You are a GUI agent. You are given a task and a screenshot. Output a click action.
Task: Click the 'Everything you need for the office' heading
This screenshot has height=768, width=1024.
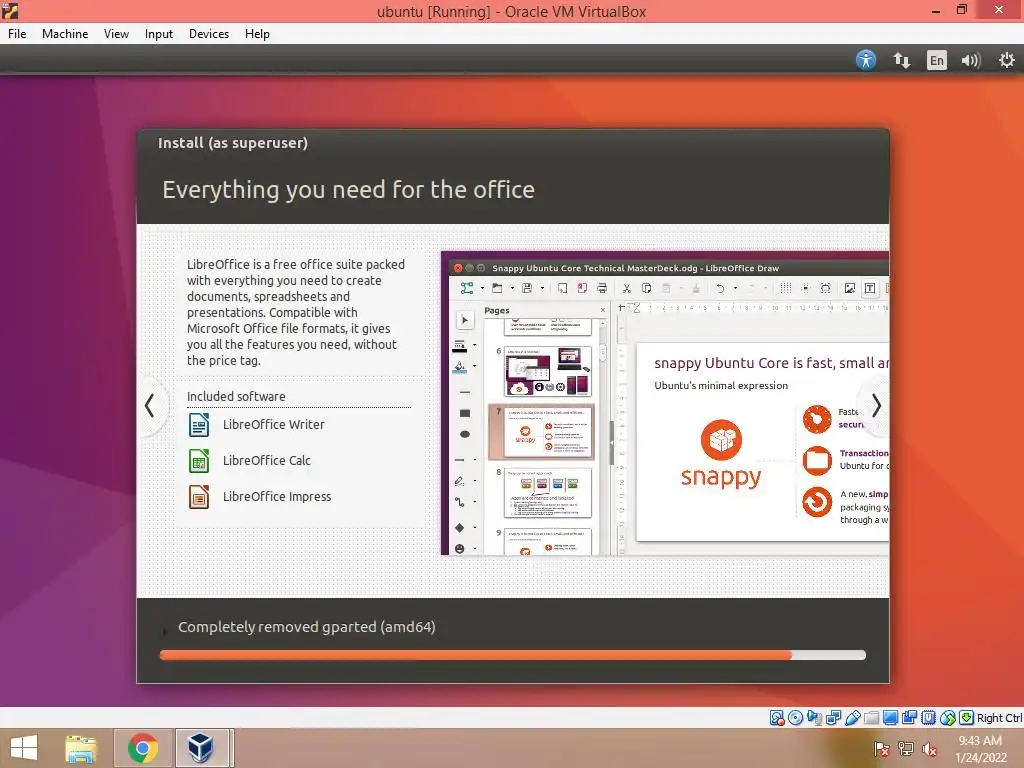coord(348,189)
